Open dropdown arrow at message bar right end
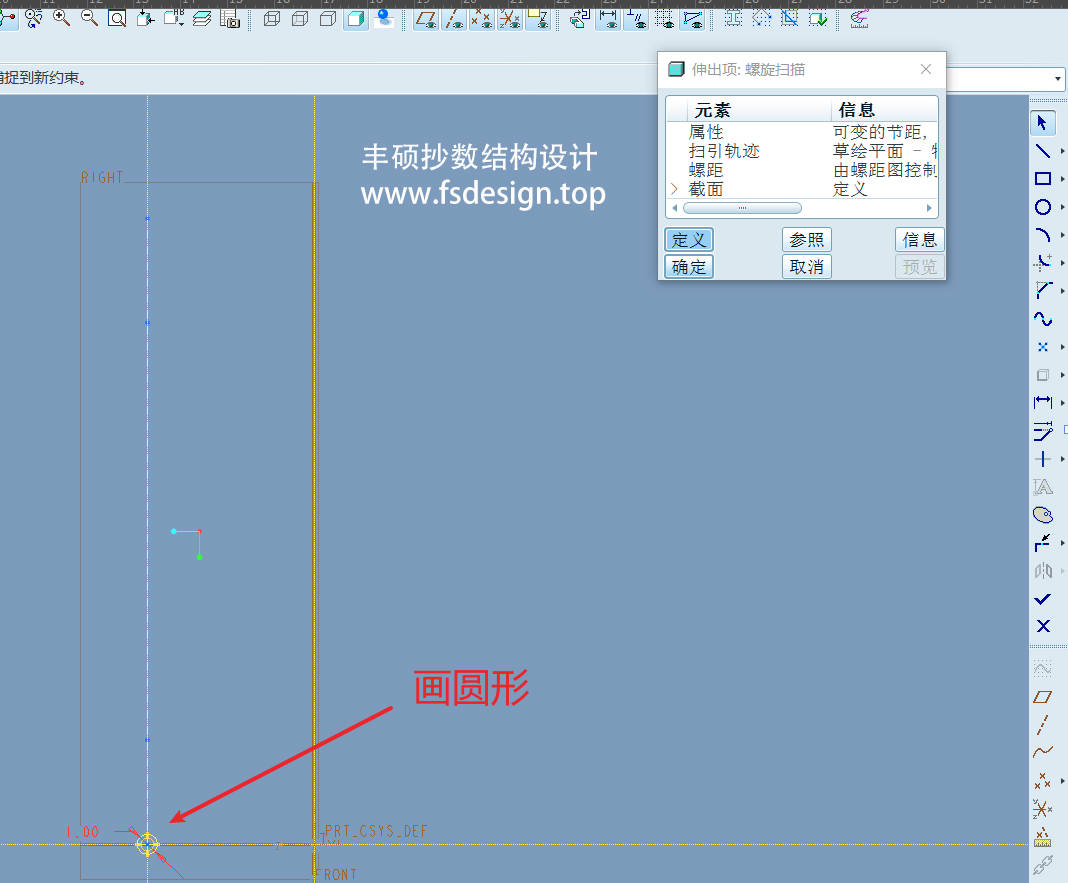1068x883 pixels. coord(1058,79)
